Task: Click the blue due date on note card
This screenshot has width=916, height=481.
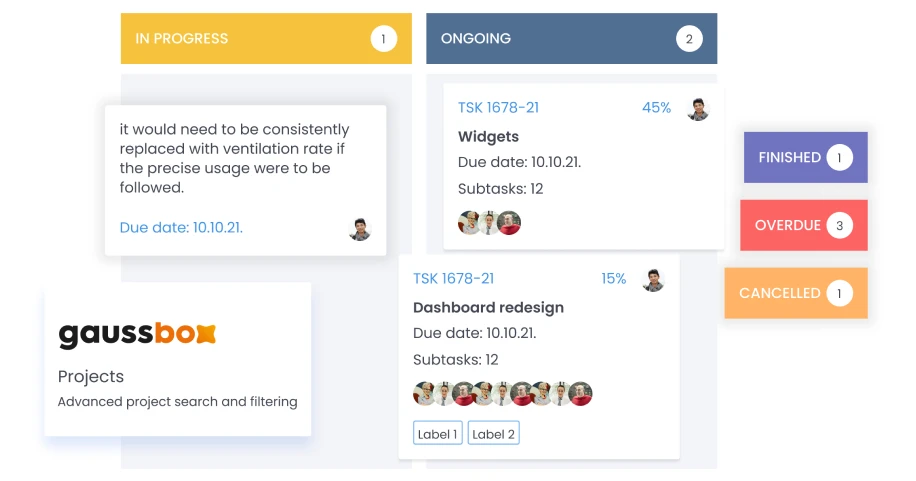Action: click(x=181, y=228)
